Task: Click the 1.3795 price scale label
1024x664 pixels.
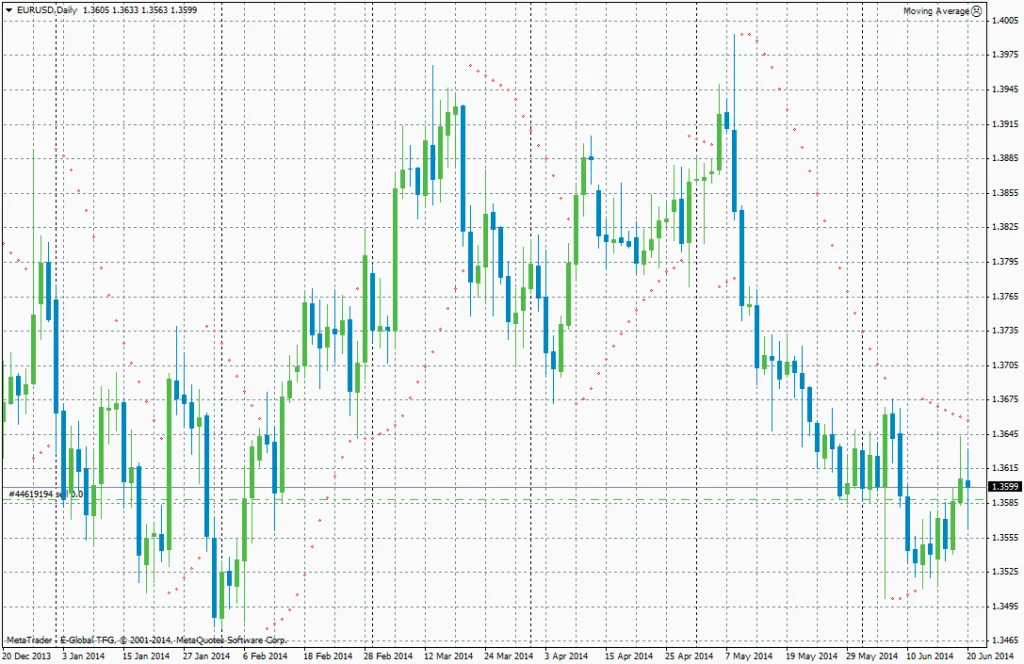Action: 1005,262
